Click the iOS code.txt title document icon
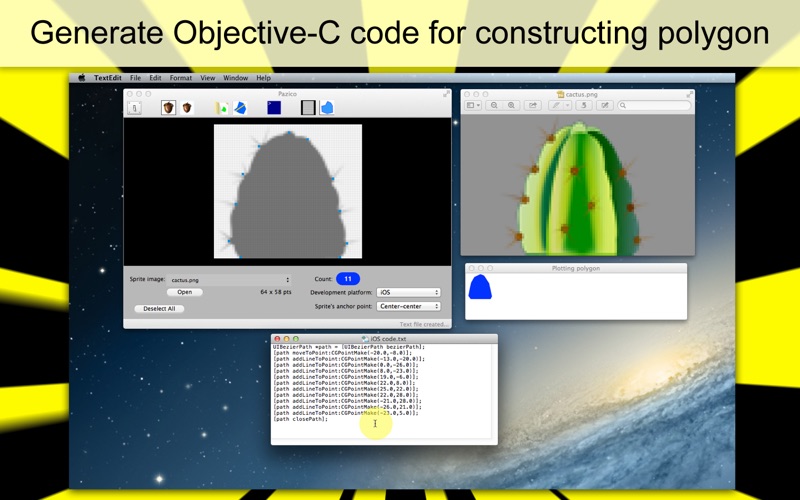This screenshot has width=800, height=500. [x=365, y=339]
